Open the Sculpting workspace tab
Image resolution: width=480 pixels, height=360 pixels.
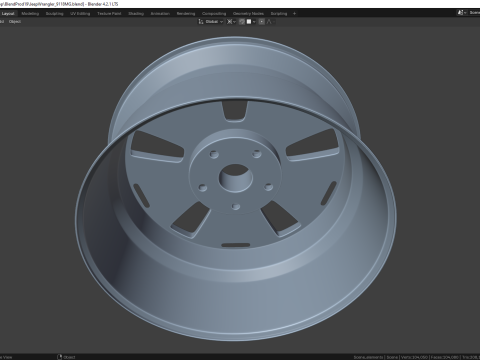[55, 14]
